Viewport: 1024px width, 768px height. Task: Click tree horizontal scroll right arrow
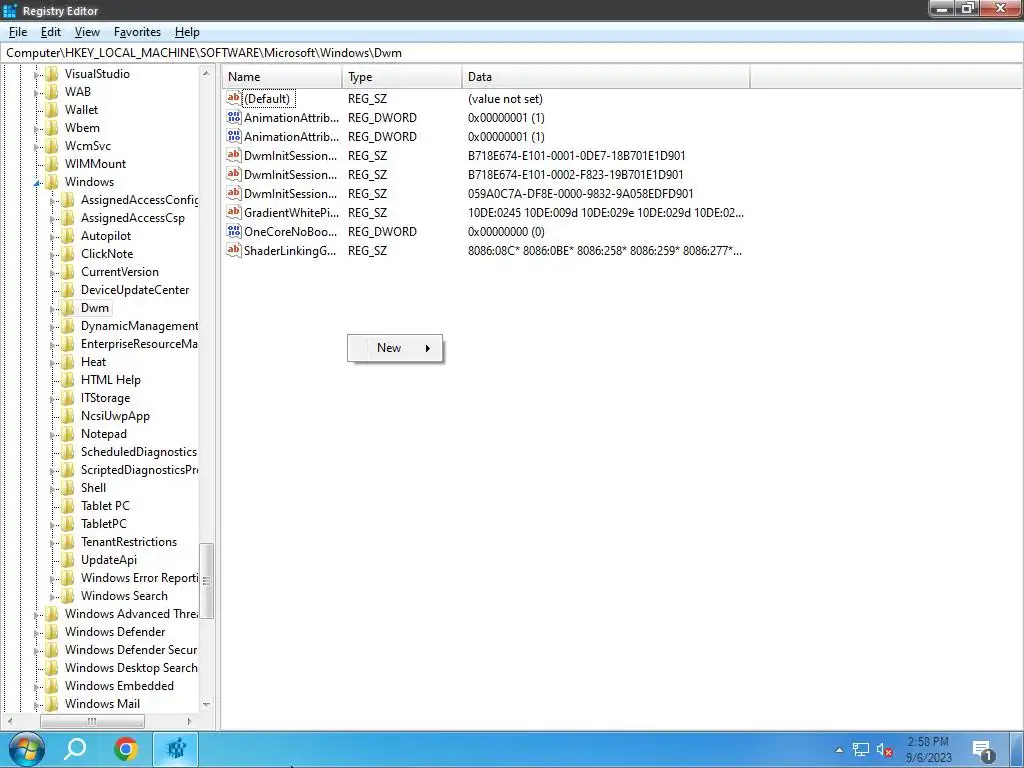point(189,721)
